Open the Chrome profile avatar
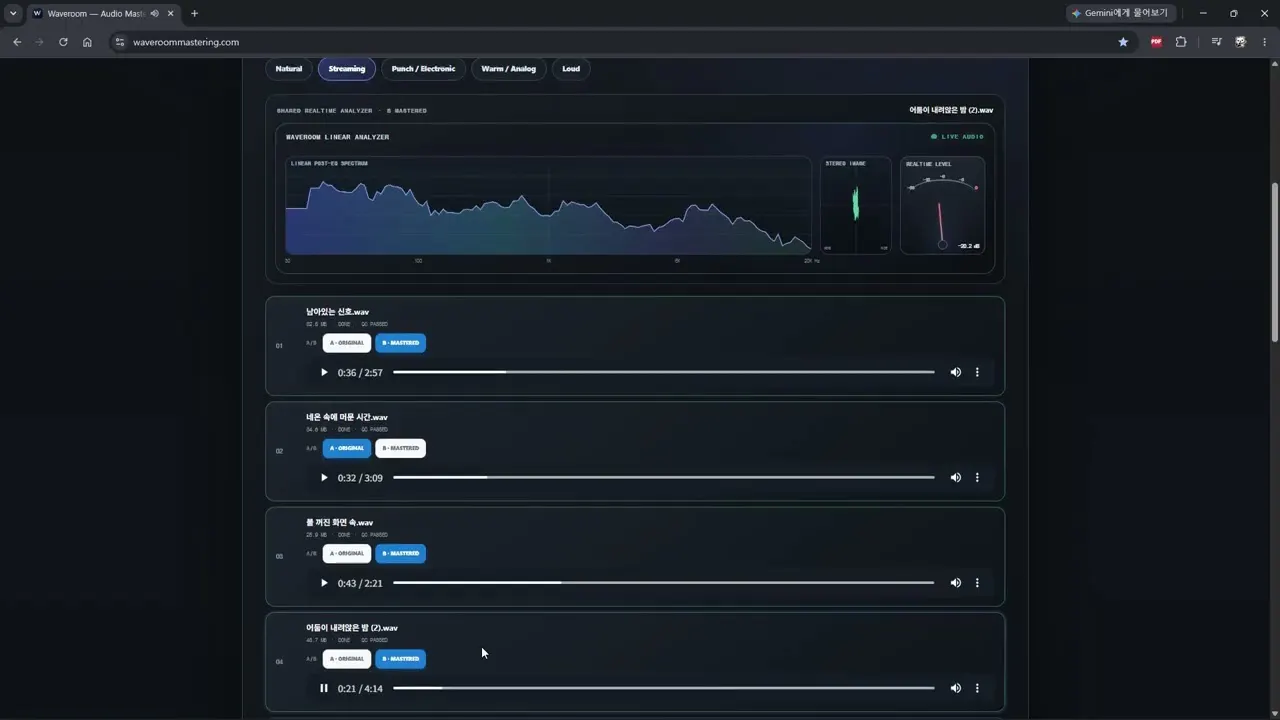The width and height of the screenshot is (1280, 720). 1241,42
